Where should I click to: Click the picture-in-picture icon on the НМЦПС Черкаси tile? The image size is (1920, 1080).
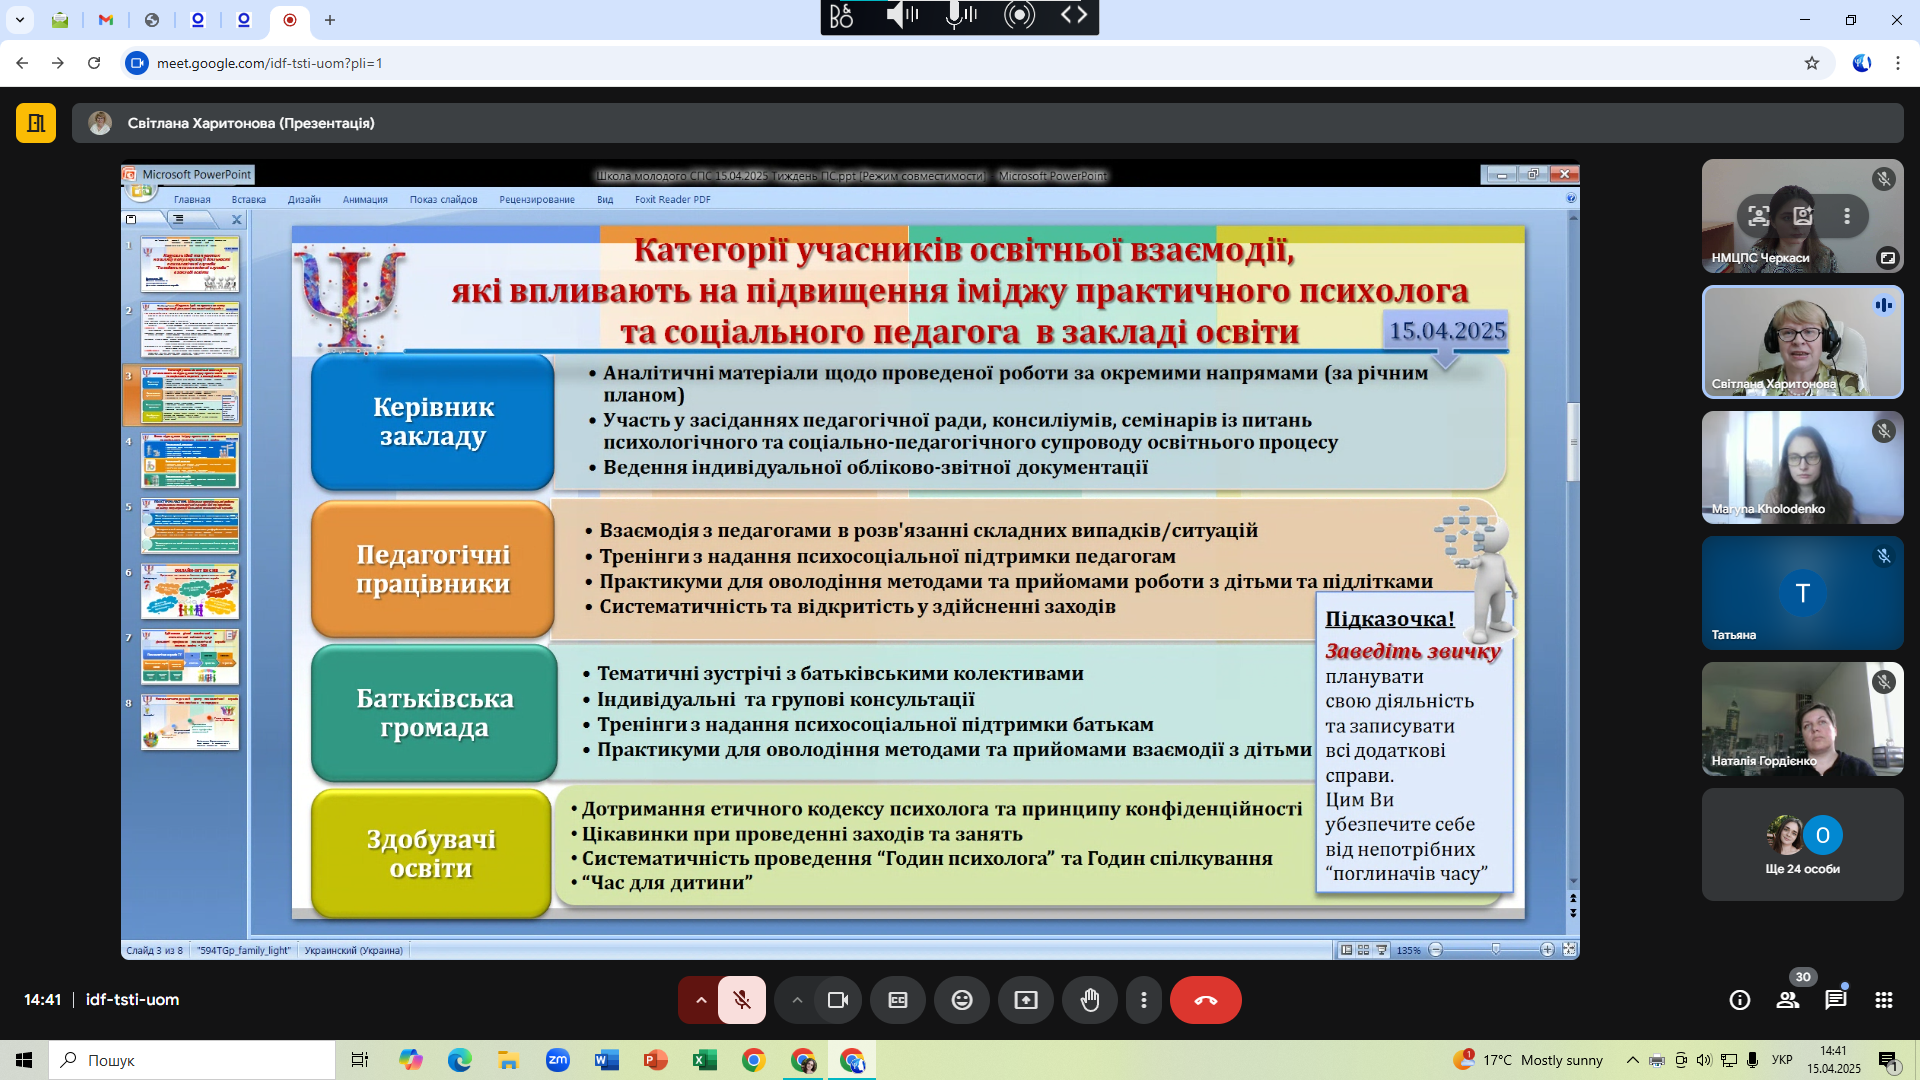1887,258
